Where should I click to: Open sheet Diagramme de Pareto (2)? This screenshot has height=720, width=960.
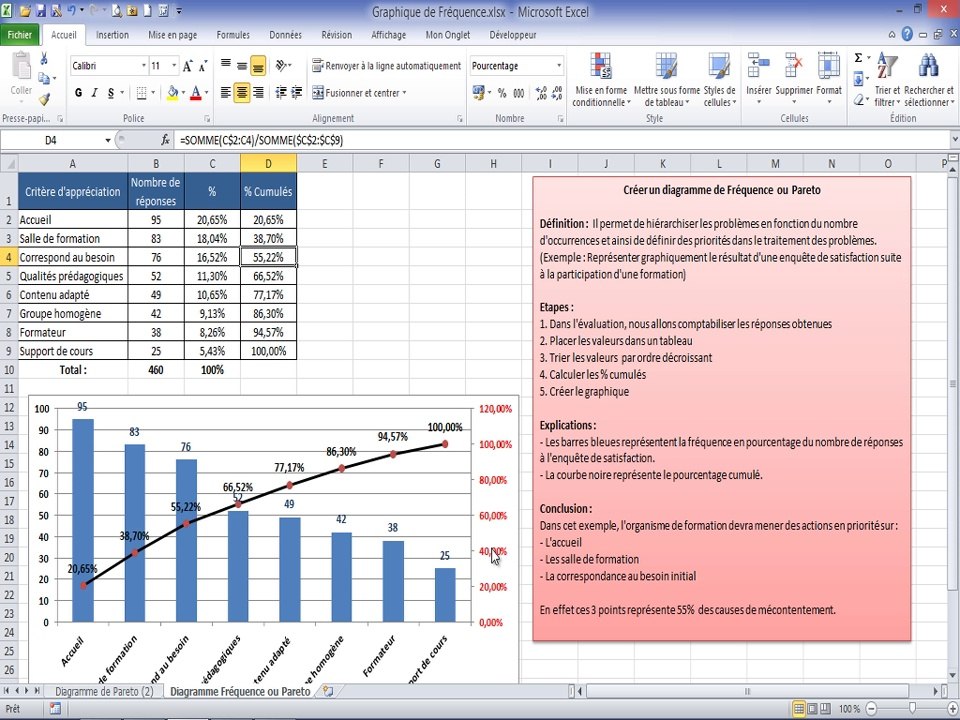(x=104, y=691)
